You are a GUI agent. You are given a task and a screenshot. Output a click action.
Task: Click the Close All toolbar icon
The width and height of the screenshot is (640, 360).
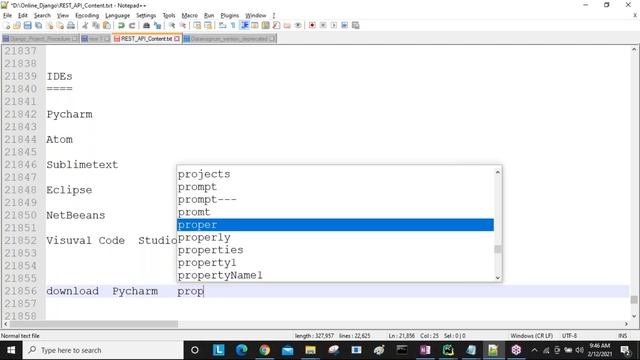pos(60,25)
